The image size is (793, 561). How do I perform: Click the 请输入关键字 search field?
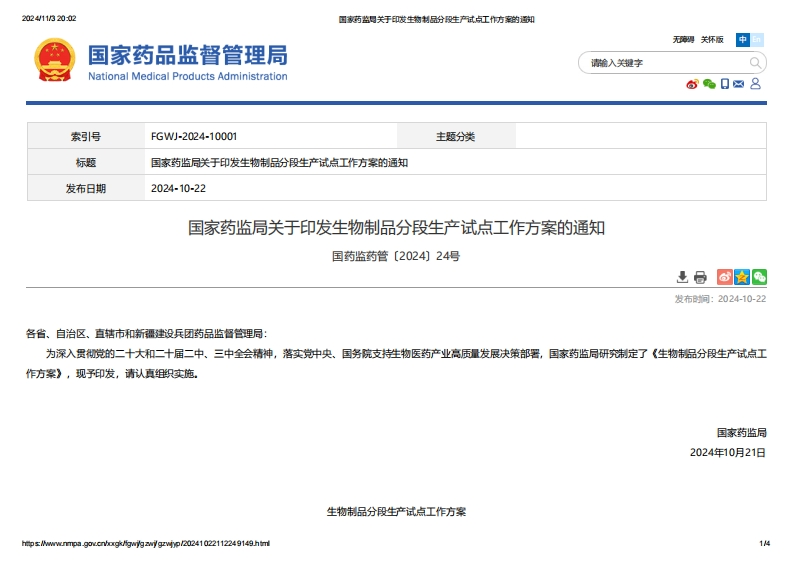pos(660,63)
